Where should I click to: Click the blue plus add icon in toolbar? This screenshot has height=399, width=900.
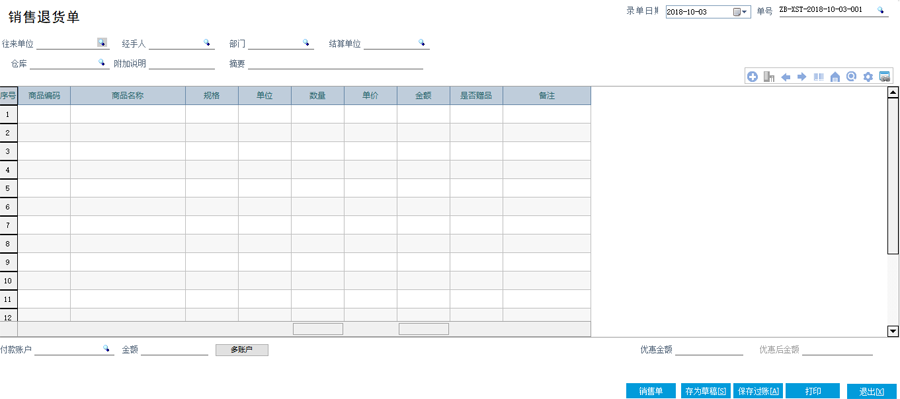(752, 76)
